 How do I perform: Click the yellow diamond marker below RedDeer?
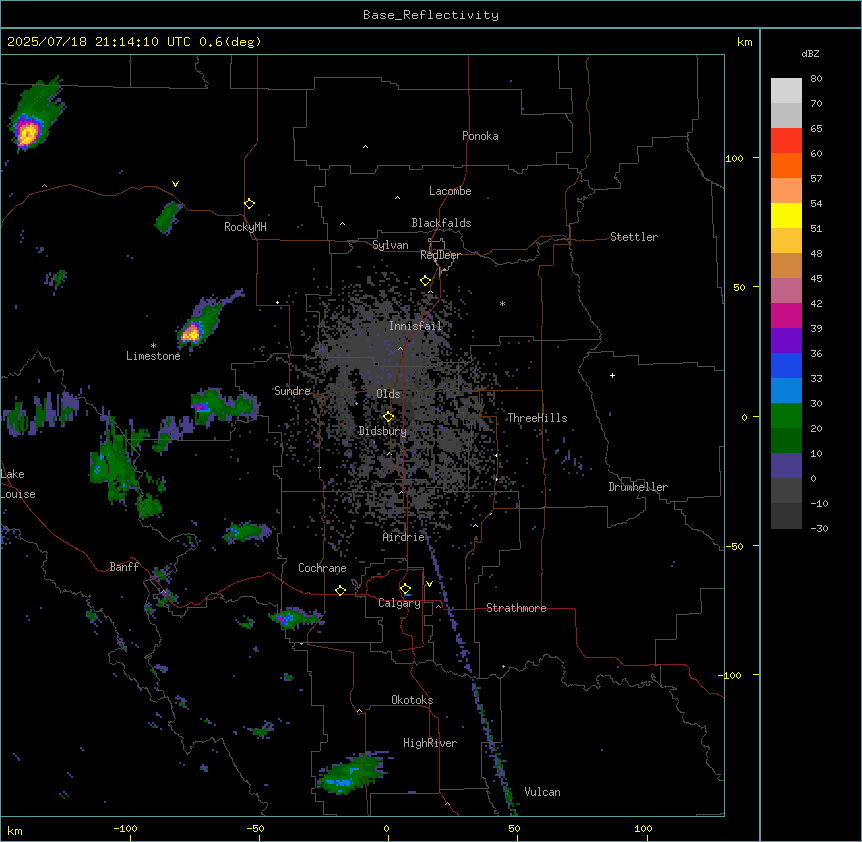(425, 281)
